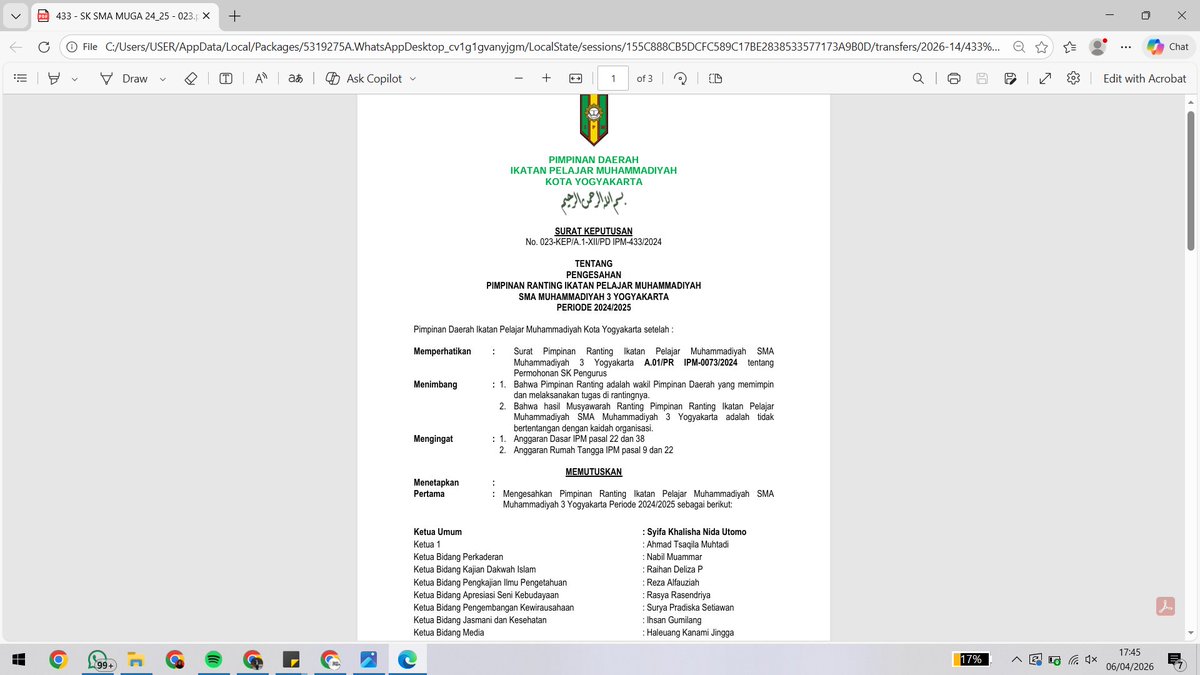The image size is (1200, 675).
Task: Open WhatsApp from the taskbar
Action: [98, 660]
